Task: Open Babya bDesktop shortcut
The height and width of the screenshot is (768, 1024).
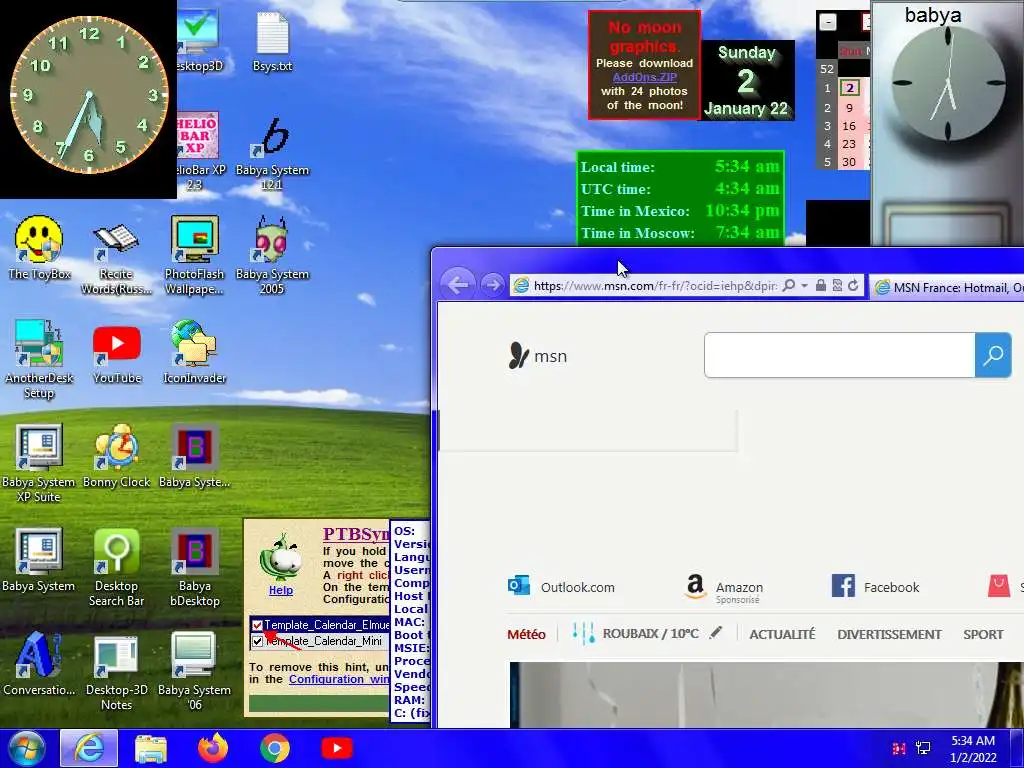Action: click(x=194, y=567)
